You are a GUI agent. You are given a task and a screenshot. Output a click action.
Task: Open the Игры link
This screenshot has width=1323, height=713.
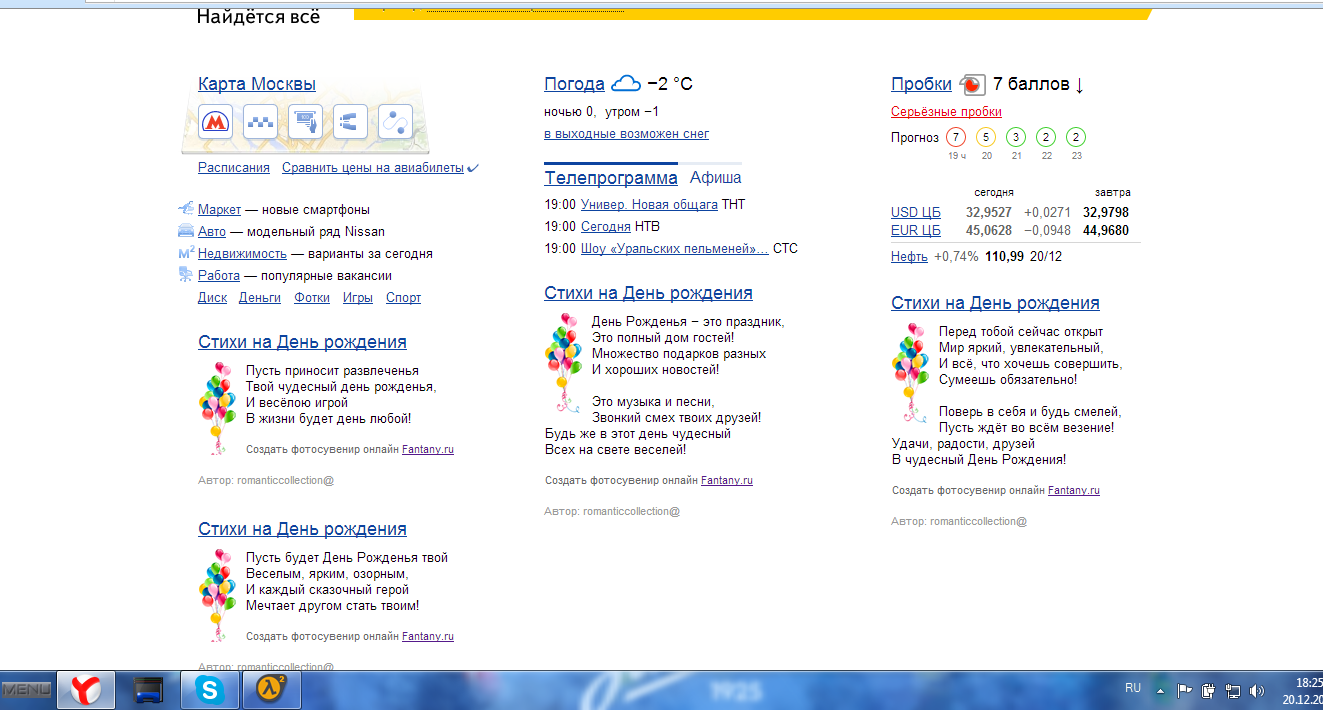(x=358, y=298)
